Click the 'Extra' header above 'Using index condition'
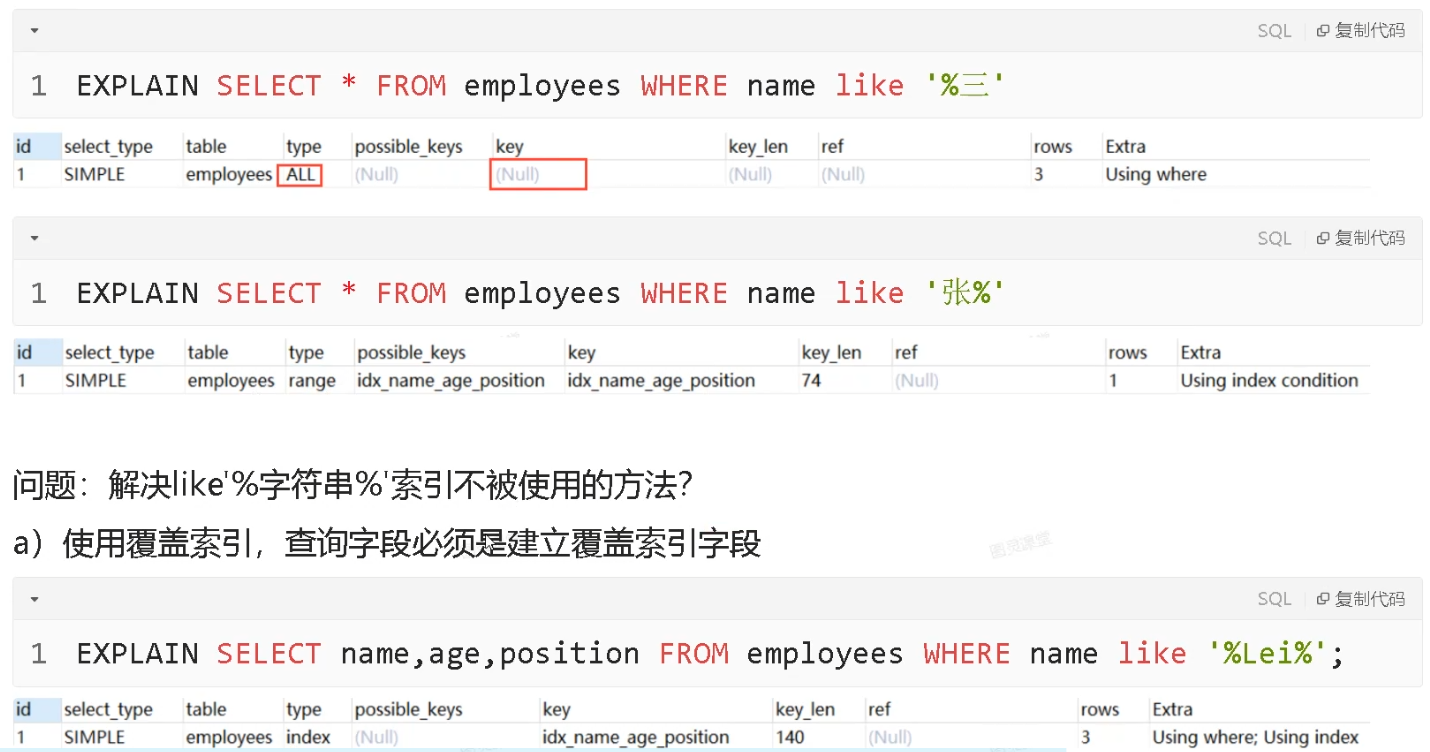Screen dimensions: 1430x752 click(x=1200, y=353)
